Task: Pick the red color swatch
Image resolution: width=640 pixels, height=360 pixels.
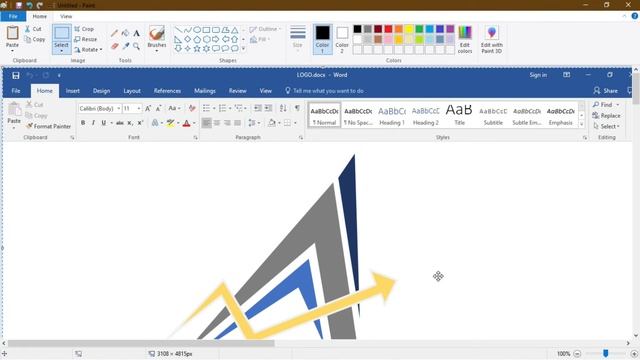Action: (x=388, y=29)
